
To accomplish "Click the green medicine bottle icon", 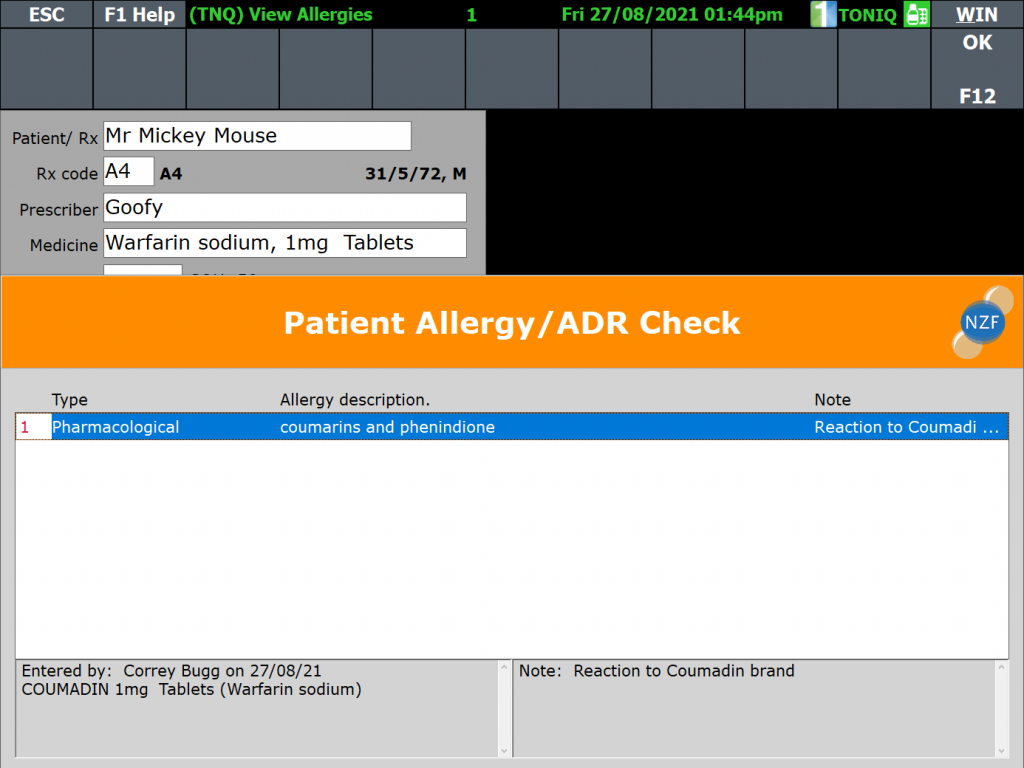I will pyautogui.click(x=915, y=14).
